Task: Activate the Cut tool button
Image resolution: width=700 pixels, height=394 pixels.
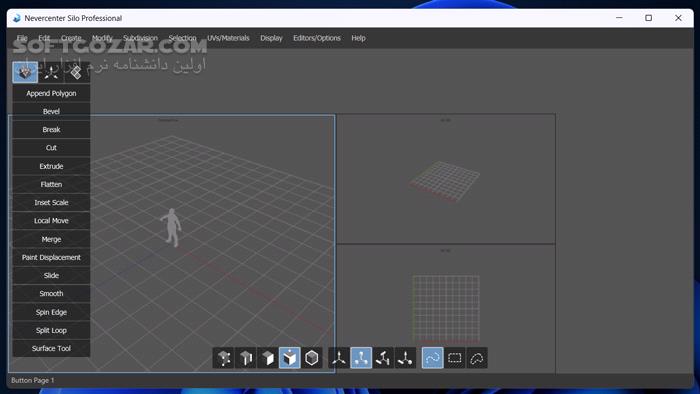Action: tap(51, 148)
